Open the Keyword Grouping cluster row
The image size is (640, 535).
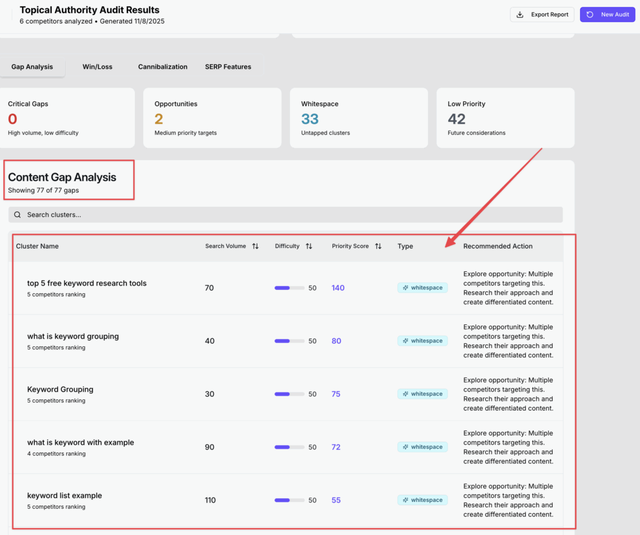60,390
